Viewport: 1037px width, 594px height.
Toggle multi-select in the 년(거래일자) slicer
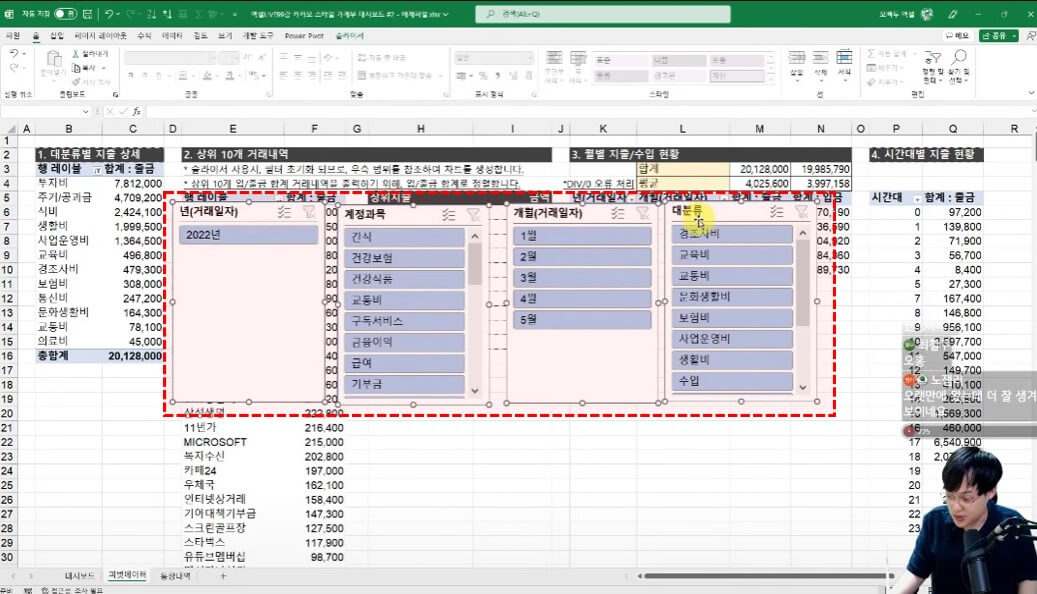pos(285,212)
